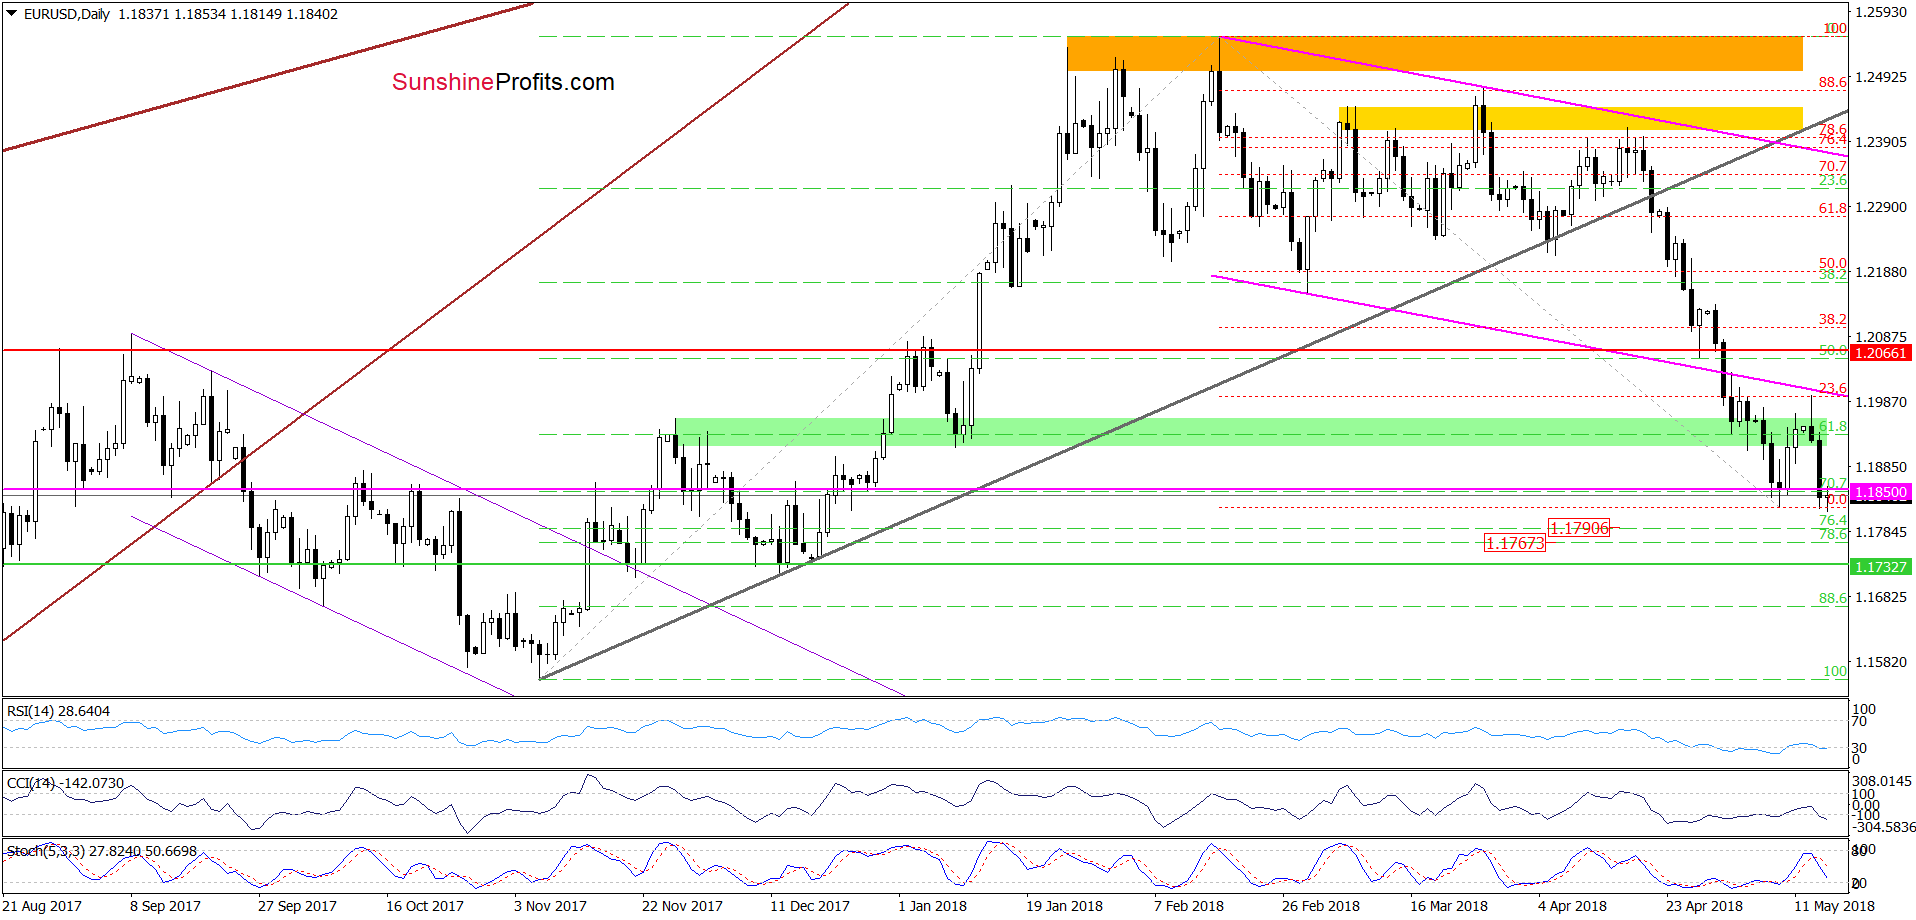The image size is (1916, 920).
Task: Click the 19 Jan 2018 date label
Action: [1064, 906]
